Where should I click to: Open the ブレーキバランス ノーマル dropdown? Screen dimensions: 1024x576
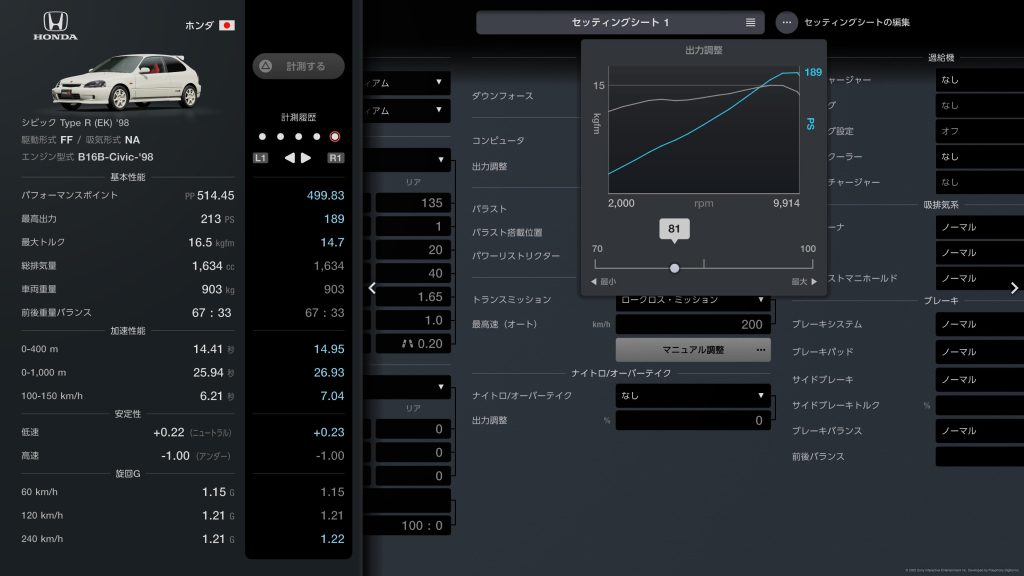[x=980, y=431]
